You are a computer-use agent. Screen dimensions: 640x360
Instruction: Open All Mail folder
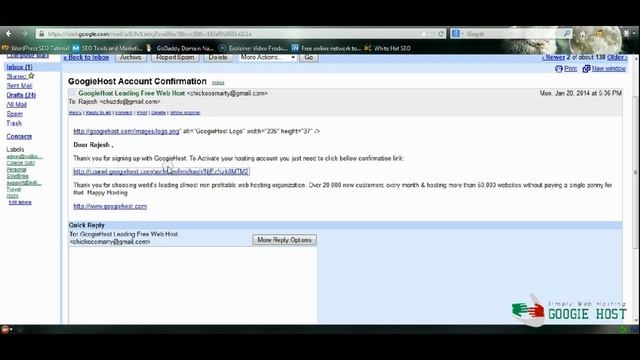(16, 104)
